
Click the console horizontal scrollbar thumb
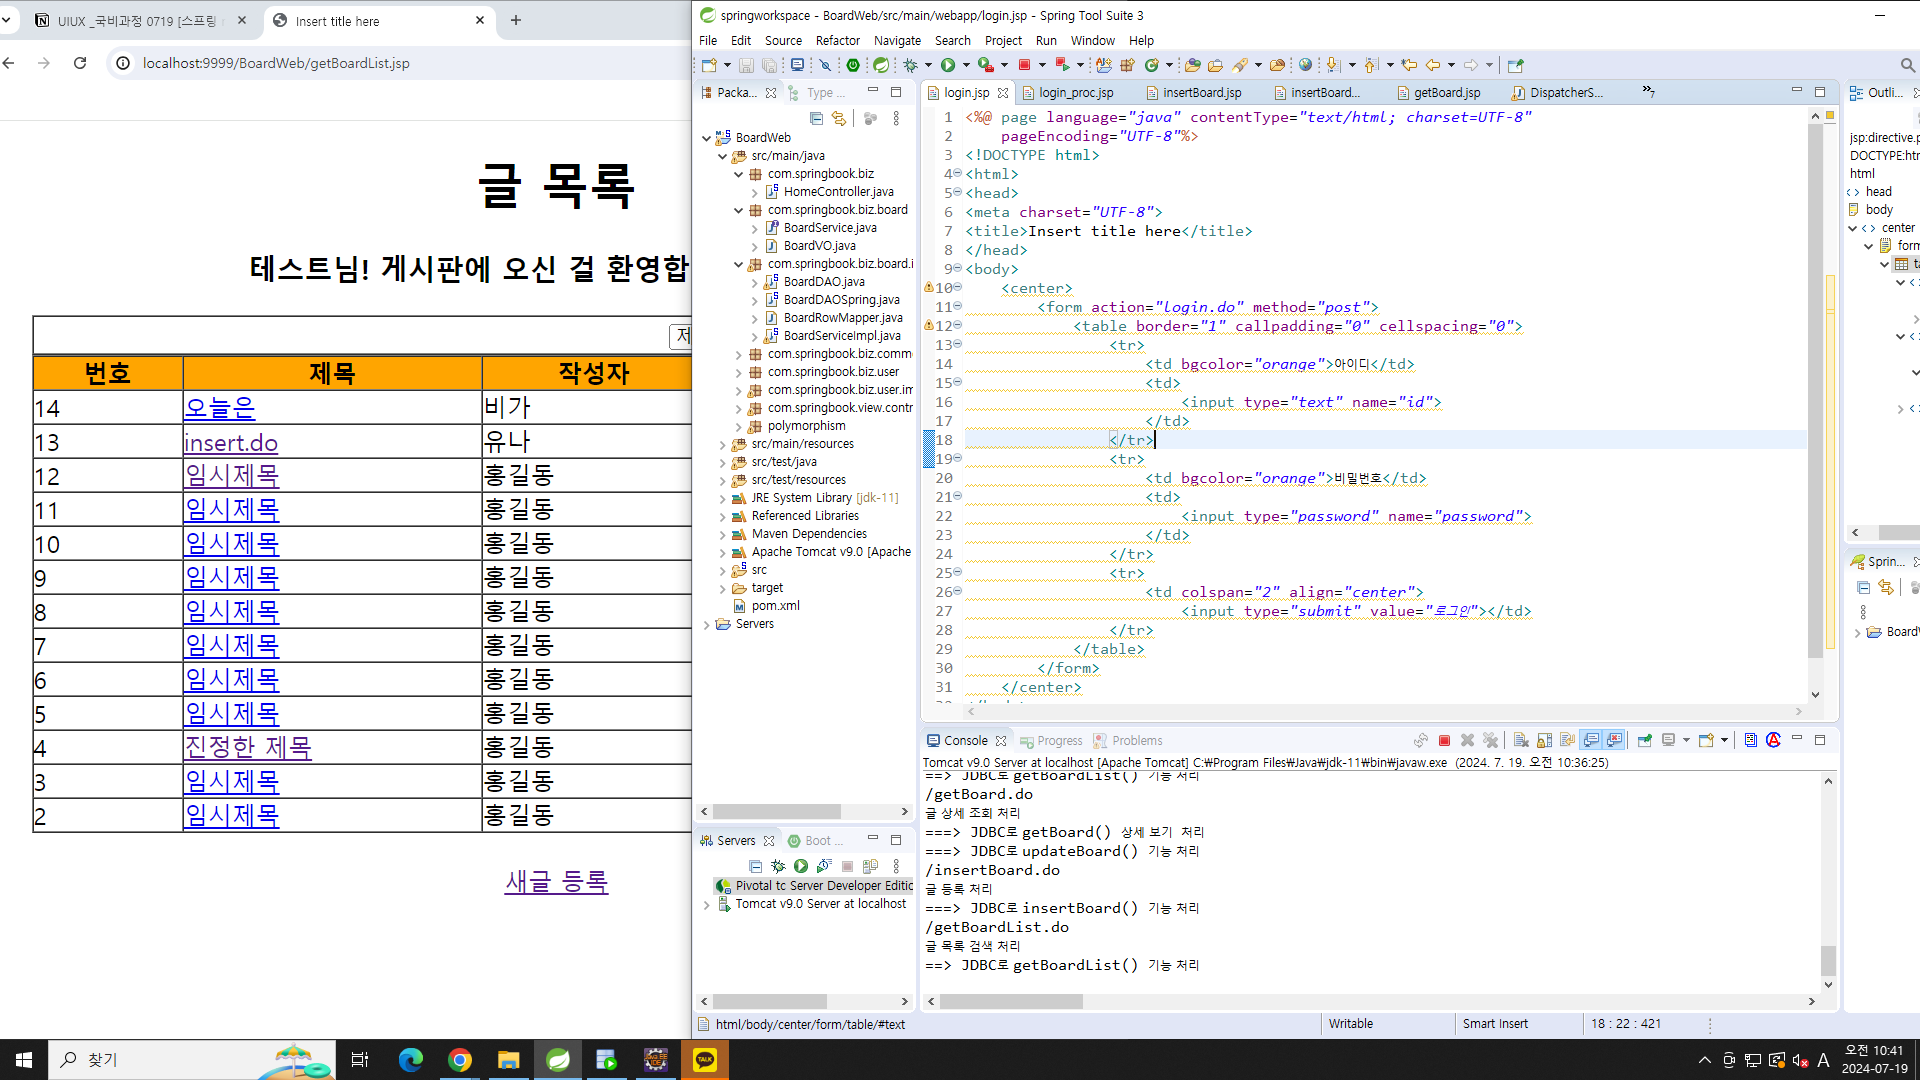tap(1010, 1001)
